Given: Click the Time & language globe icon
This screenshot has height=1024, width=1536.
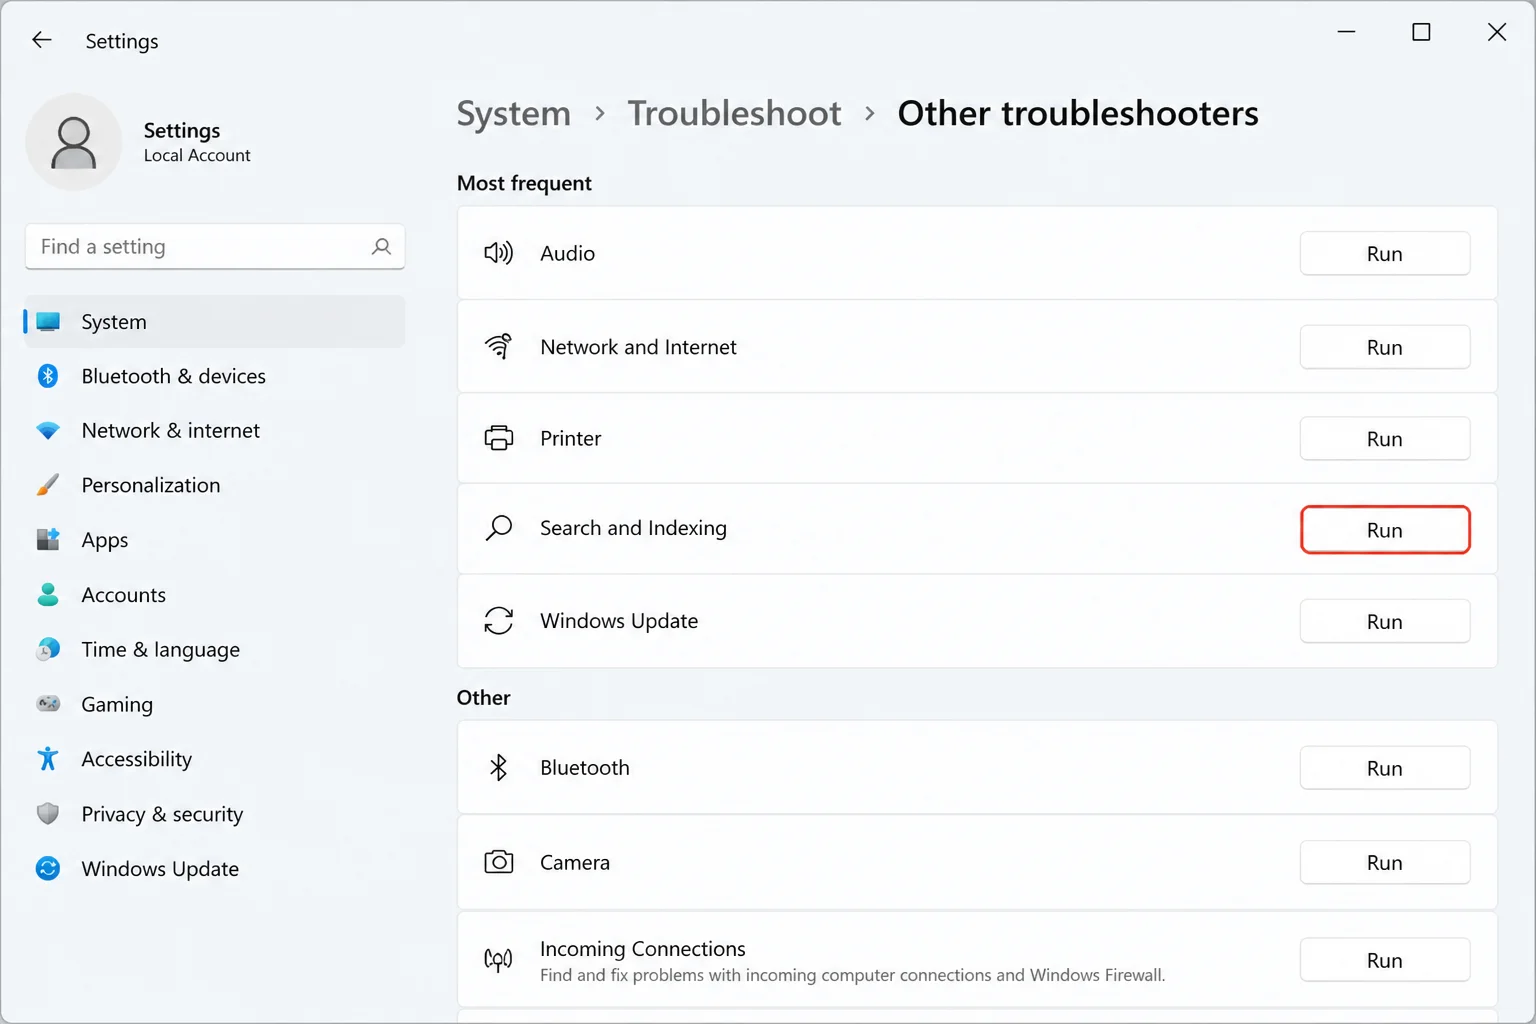Looking at the screenshot, I should tap(48, 650).
